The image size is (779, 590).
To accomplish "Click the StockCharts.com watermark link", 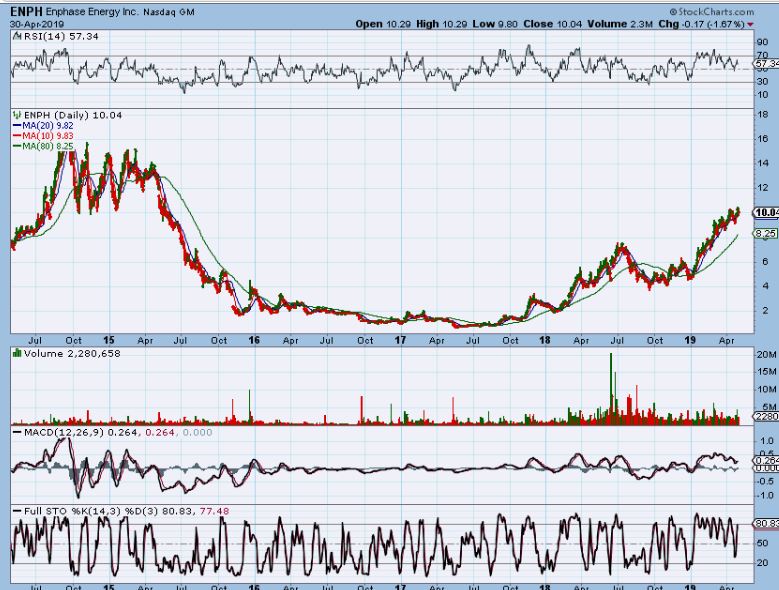I will click(x=711, y=11).
